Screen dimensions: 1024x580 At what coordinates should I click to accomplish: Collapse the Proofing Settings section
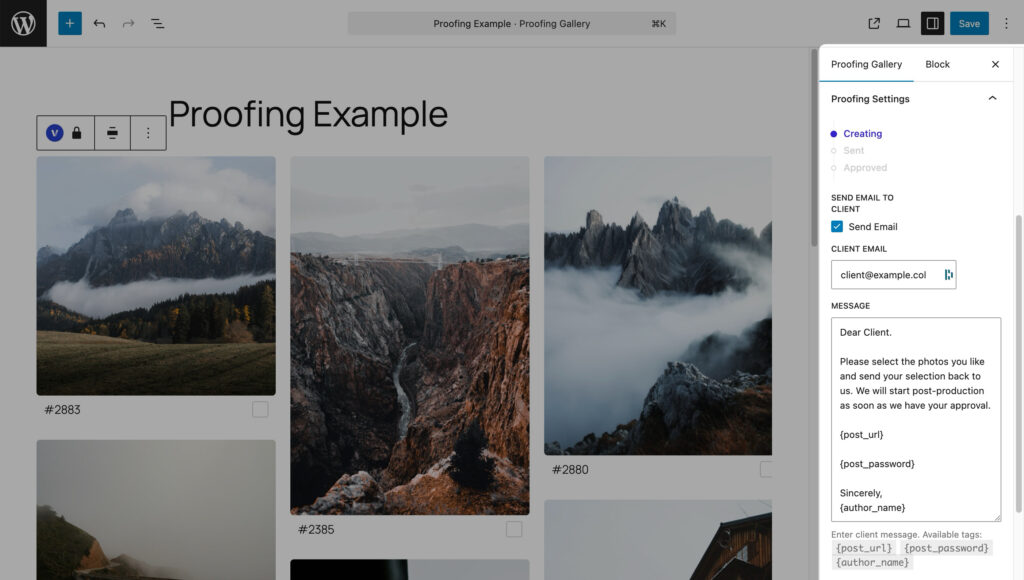(x=992, y=99)
